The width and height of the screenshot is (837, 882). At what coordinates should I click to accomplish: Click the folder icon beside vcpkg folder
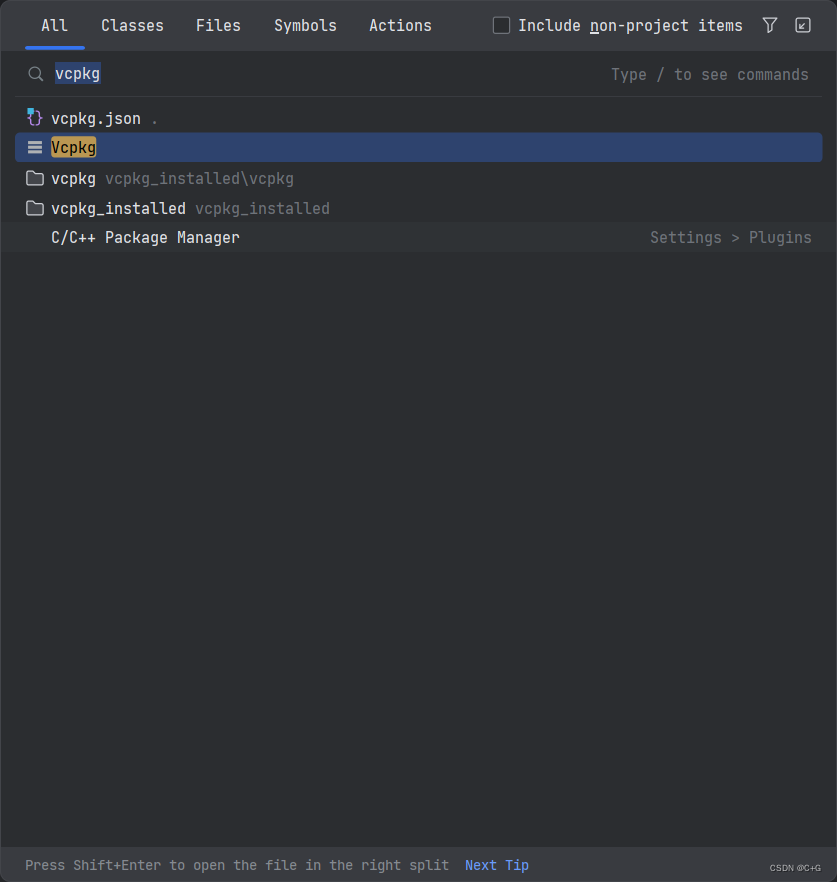coord(35,178)
